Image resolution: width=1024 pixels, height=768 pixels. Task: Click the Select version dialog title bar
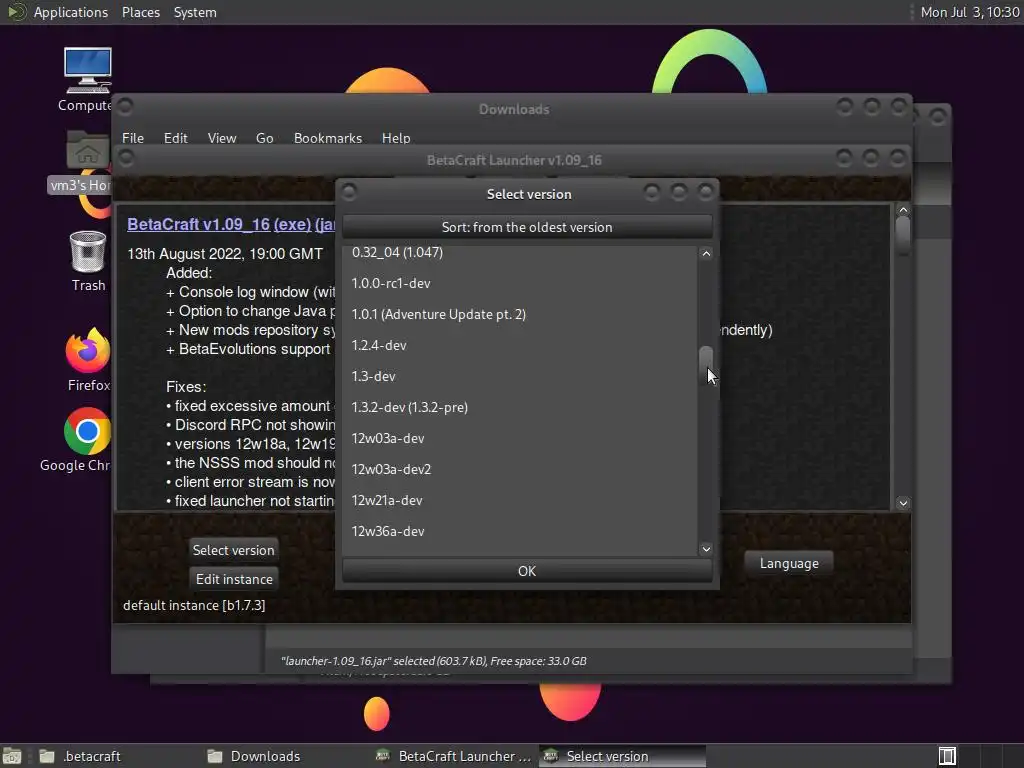(x=528, y=194)
